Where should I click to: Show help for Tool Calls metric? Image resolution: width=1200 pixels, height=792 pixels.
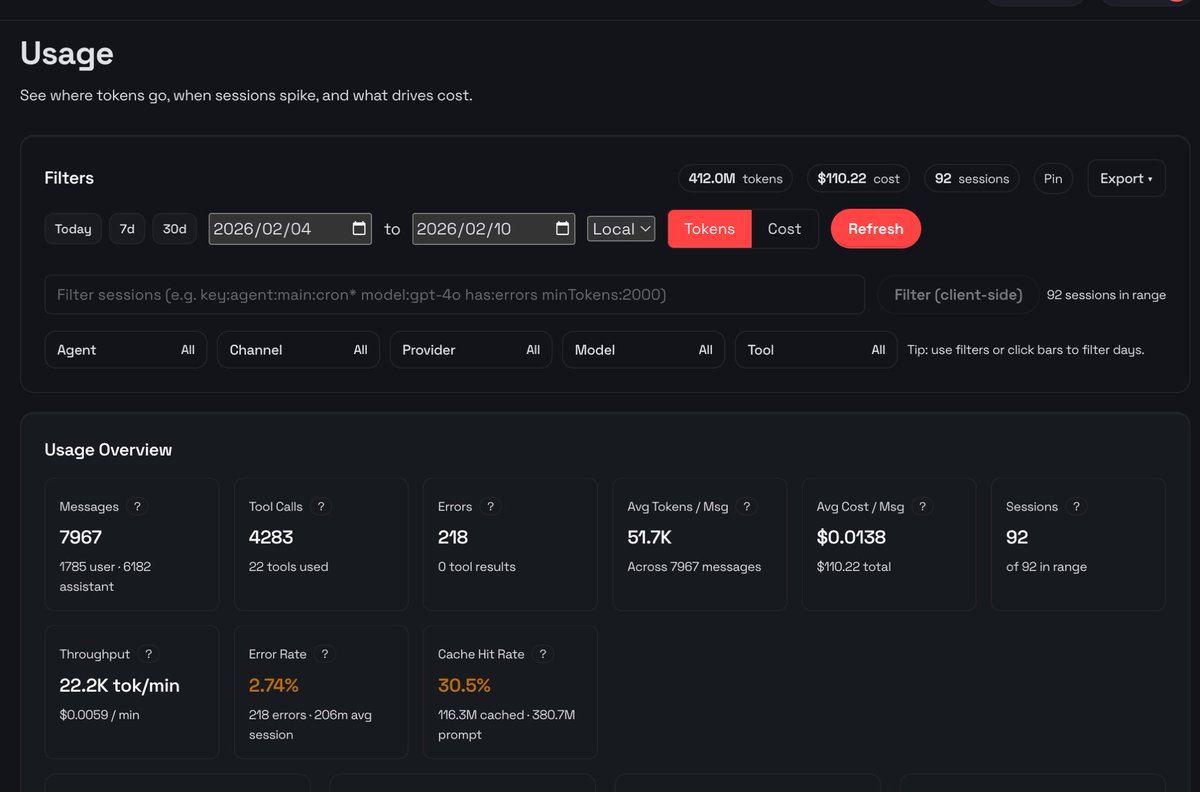pyautogui.click(x=321, y=507)
